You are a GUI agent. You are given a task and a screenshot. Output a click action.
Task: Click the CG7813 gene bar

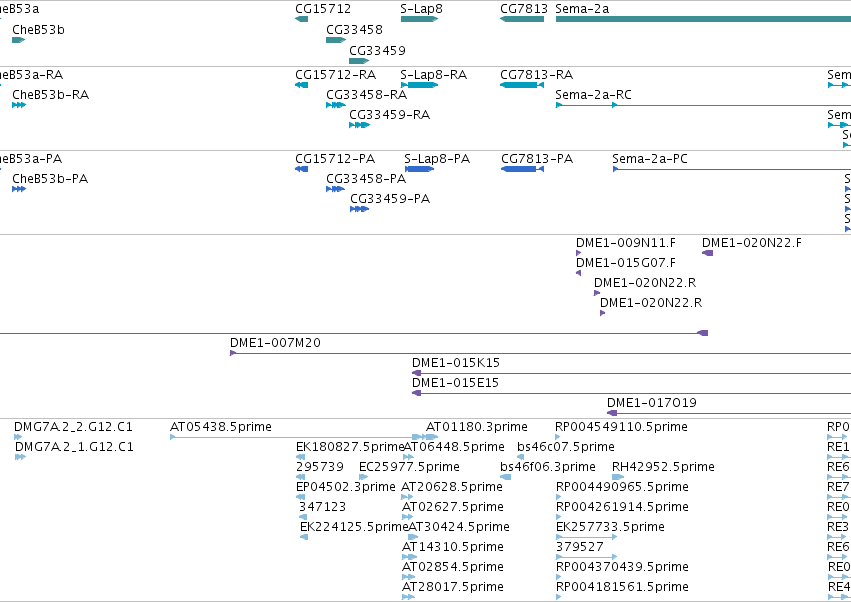pyautogui.click(x=522, y=19)
